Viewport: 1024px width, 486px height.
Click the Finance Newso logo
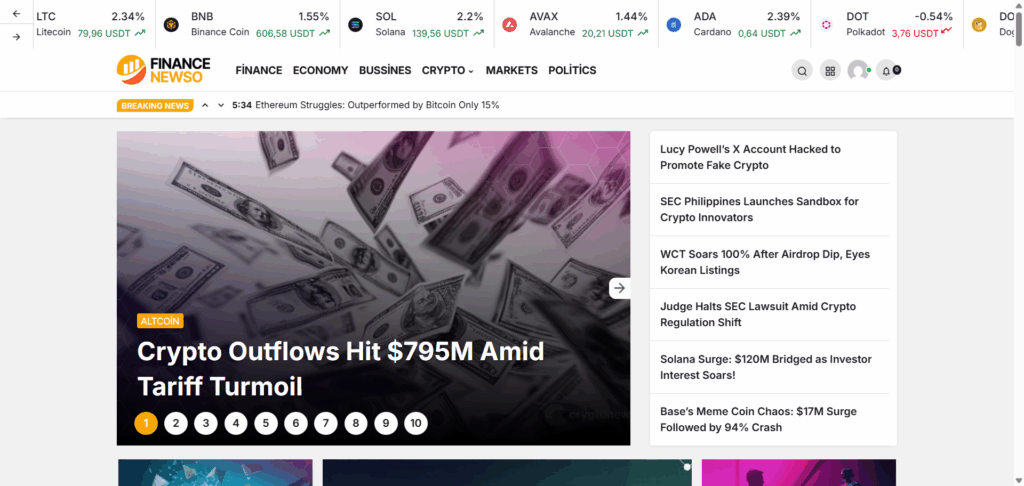(166, 70)
